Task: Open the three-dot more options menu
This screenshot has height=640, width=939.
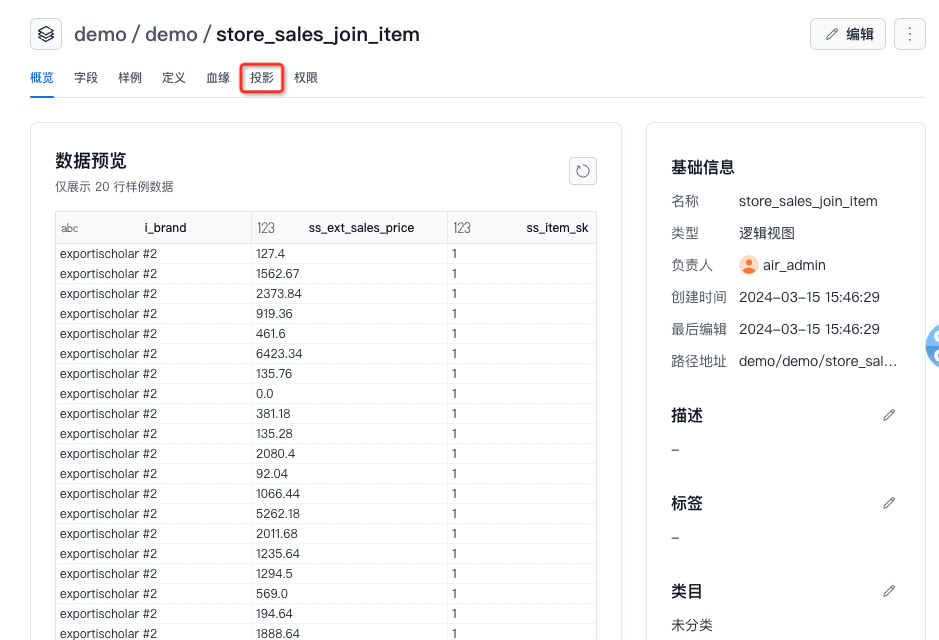Action: coord(909,34)
